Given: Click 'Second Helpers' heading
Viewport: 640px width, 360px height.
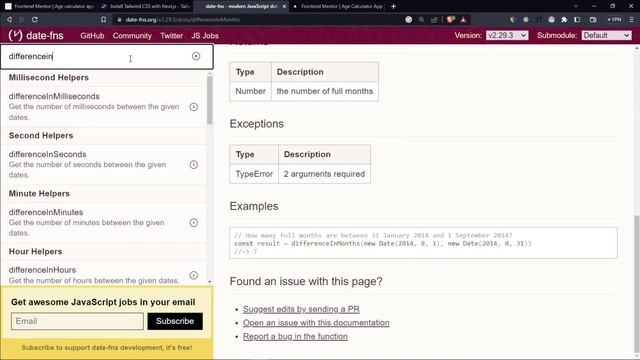Looking at the screenshot, I should tap(41, 136).
